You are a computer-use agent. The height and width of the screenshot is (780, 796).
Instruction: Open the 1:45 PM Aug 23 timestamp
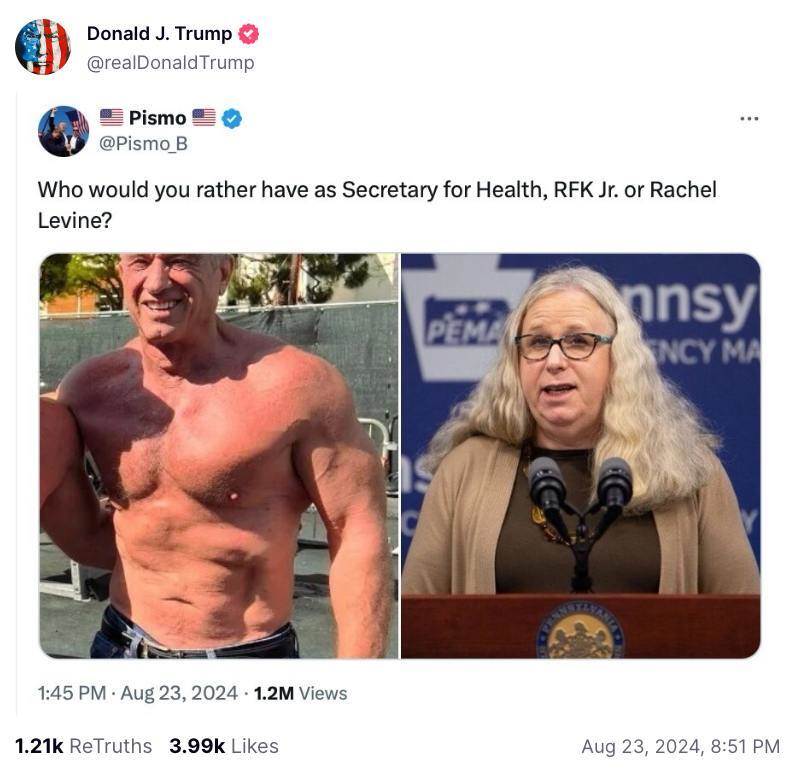138,693
